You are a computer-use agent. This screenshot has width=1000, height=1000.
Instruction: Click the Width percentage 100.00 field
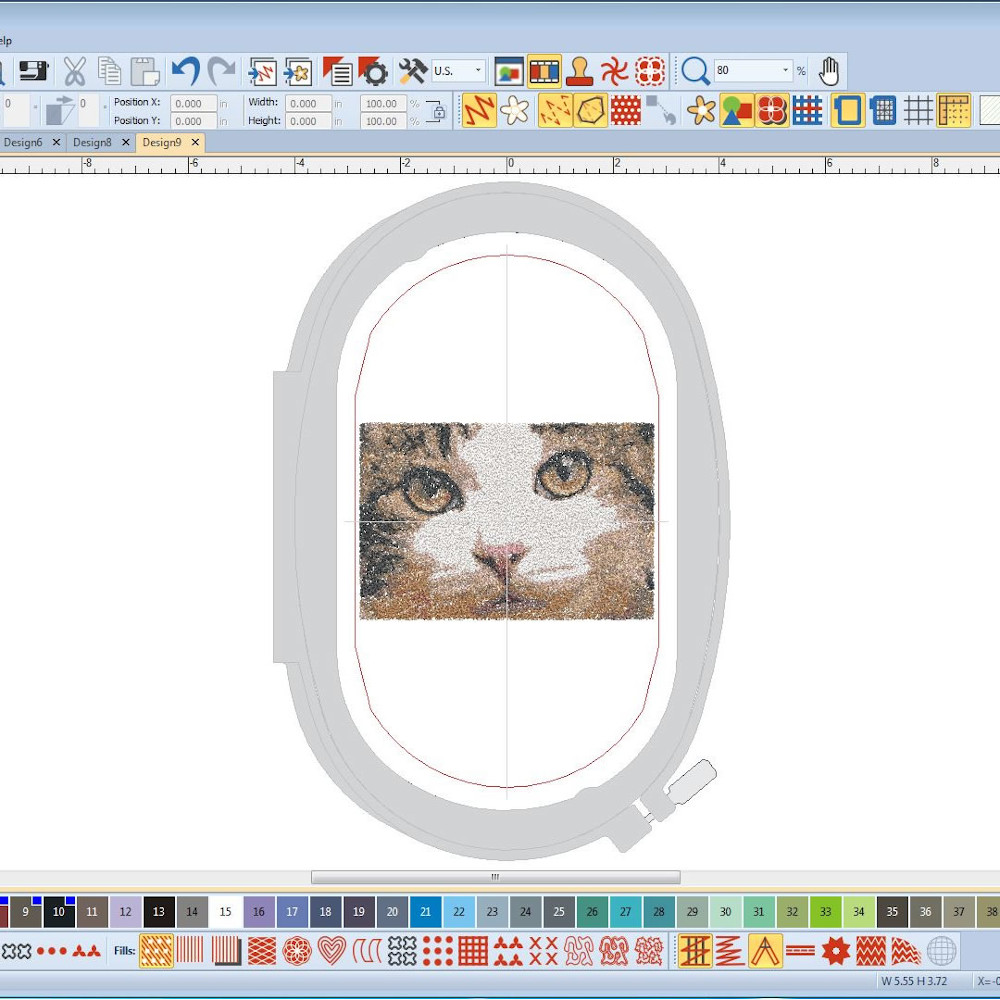coord(383,103)
